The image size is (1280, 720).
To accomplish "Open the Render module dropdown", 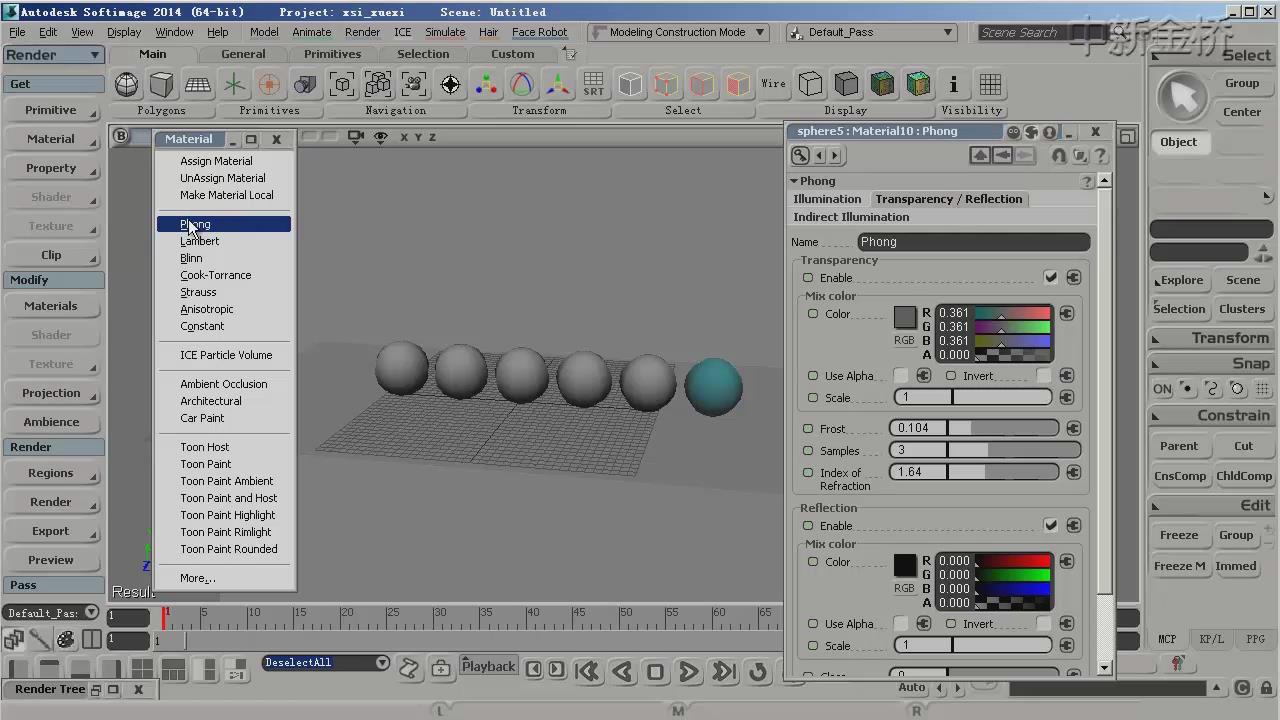I will (x=53, y=55).
